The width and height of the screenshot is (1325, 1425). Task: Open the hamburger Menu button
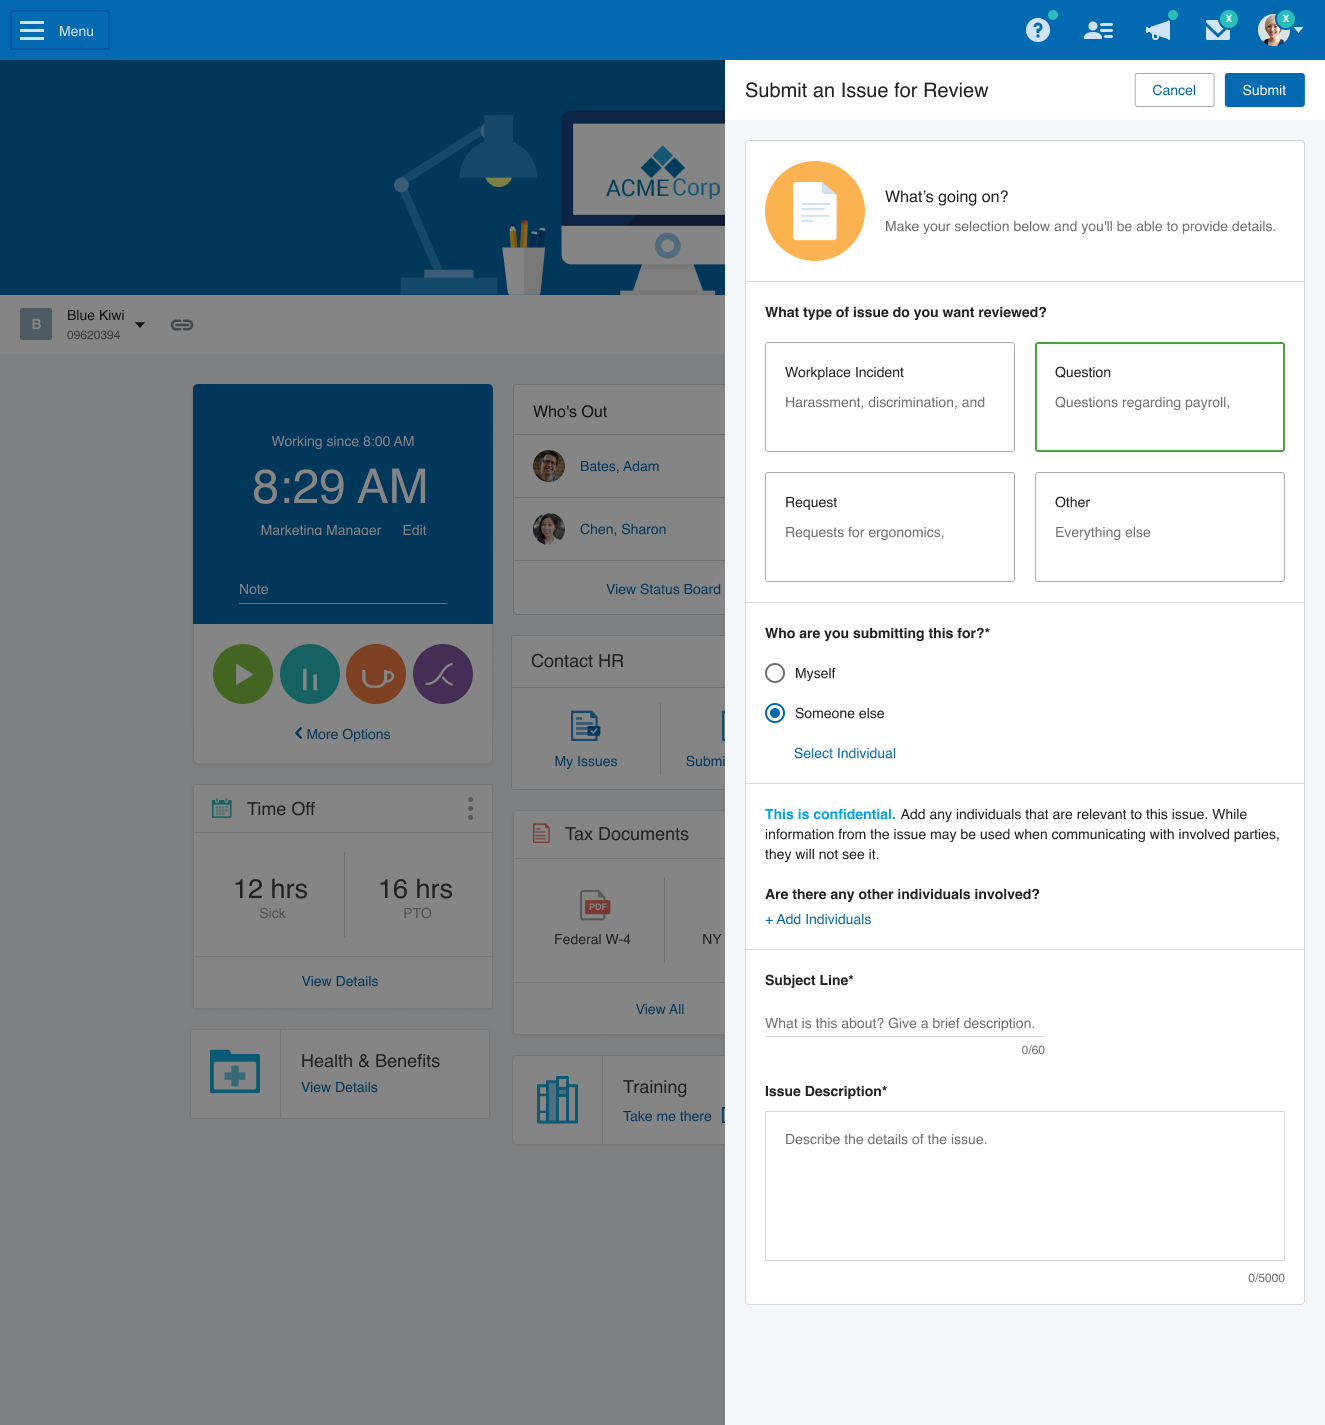click(x=60, y=30)
